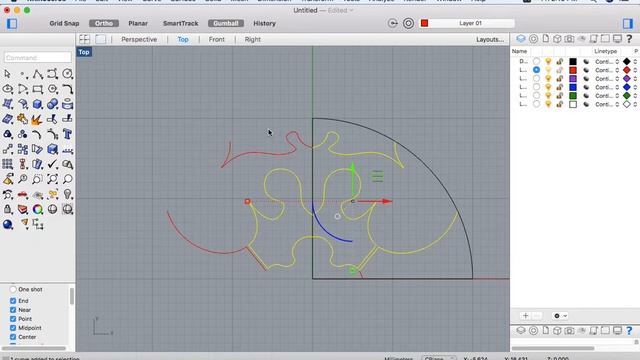Select the Ellipse tool
Viewport: 640px width, 360px height.
point(7,89)
